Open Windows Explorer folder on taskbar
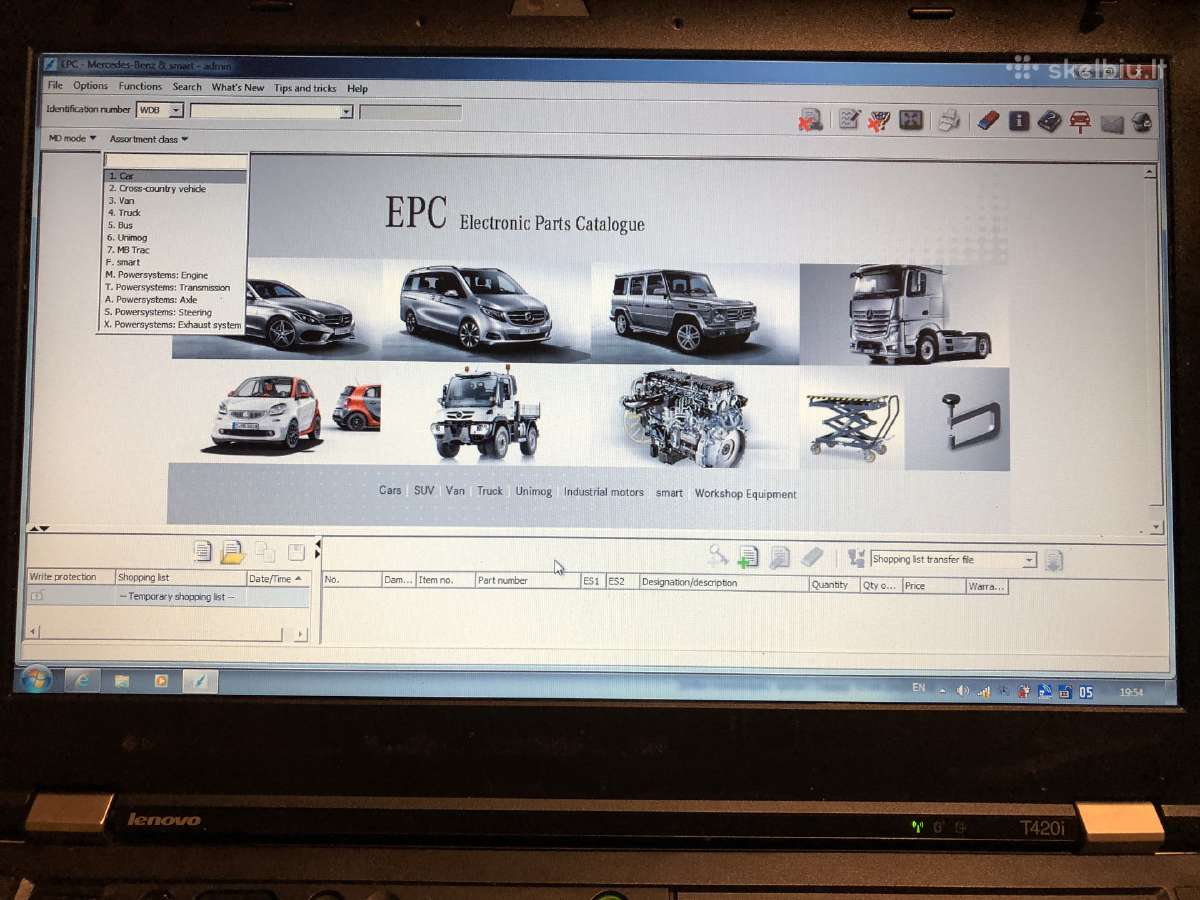This screenshot has width=1200, height=900. 122,681
